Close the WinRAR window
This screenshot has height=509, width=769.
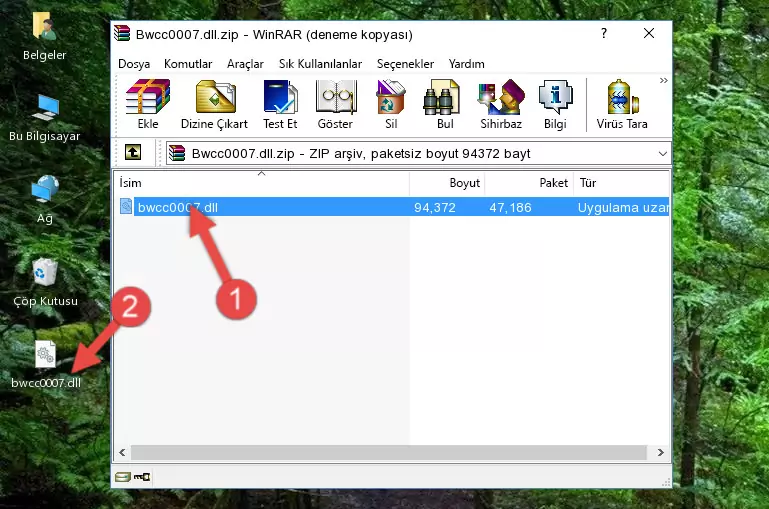click(x=649, y=33)
